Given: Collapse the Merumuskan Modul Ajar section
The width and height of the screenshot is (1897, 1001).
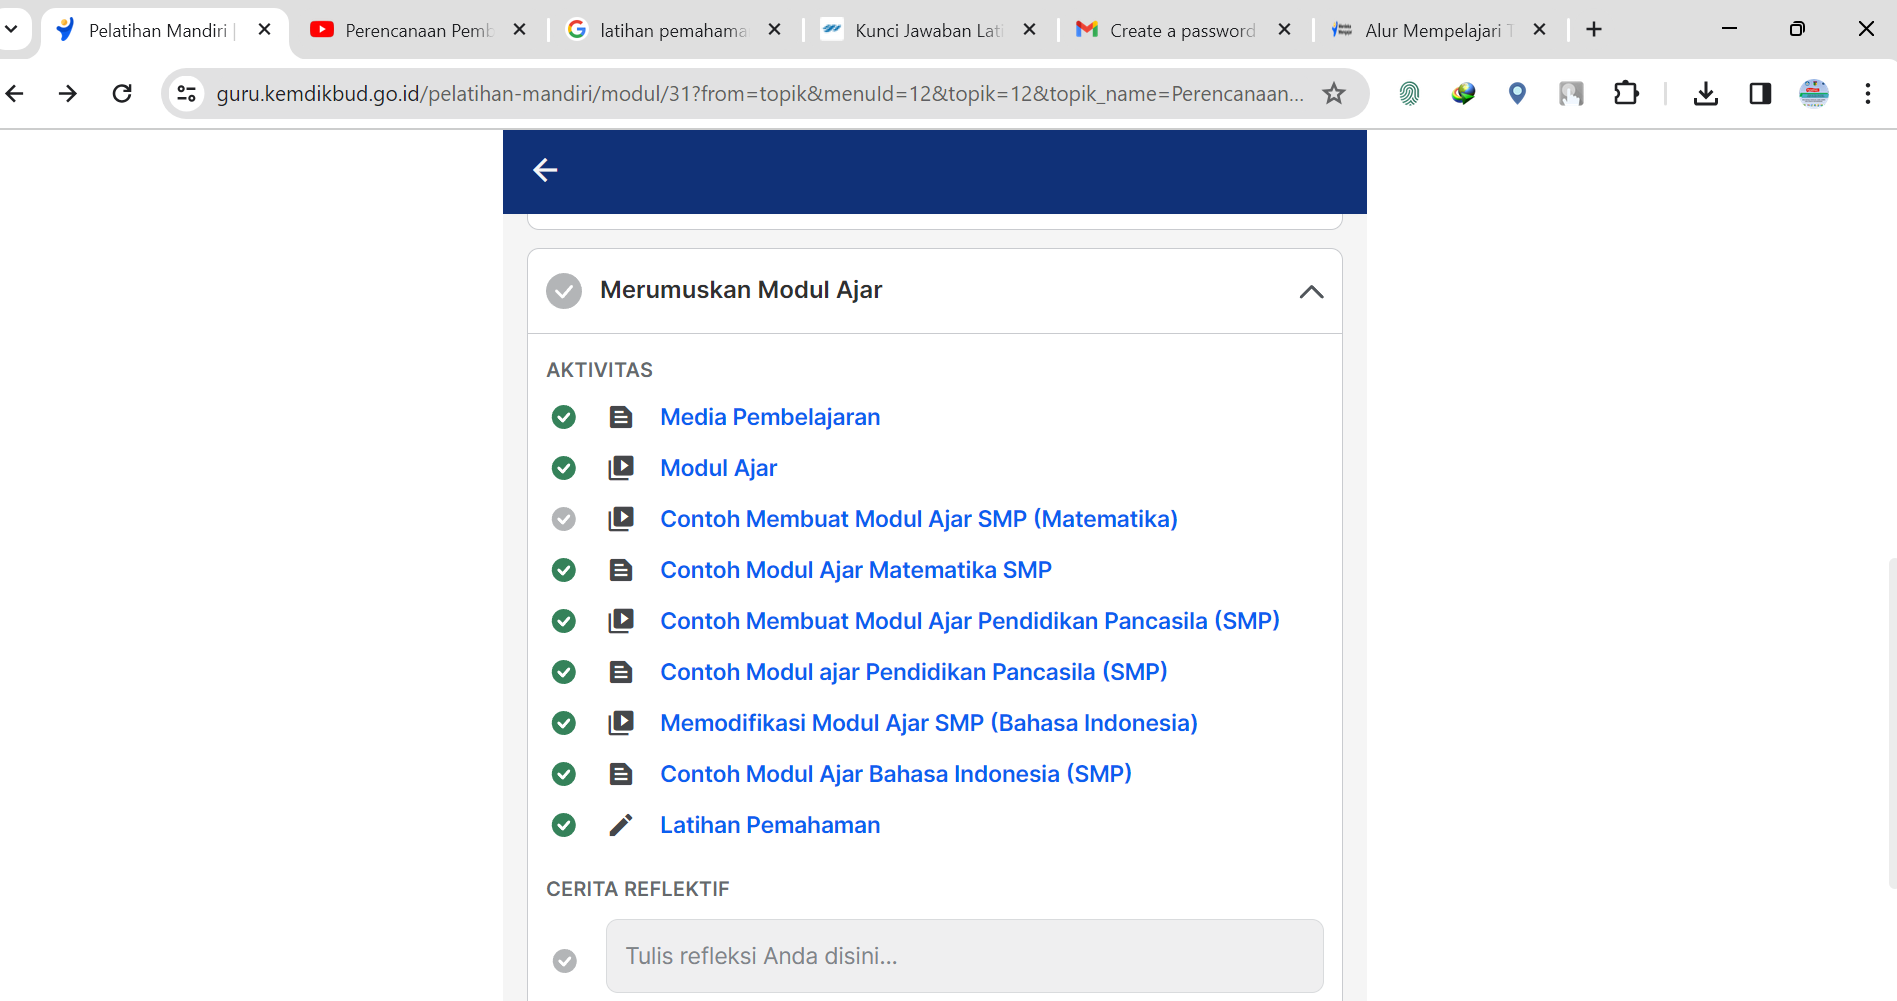Looking at the screenshot, I should pyautogui.click(x=1311, y=292).
